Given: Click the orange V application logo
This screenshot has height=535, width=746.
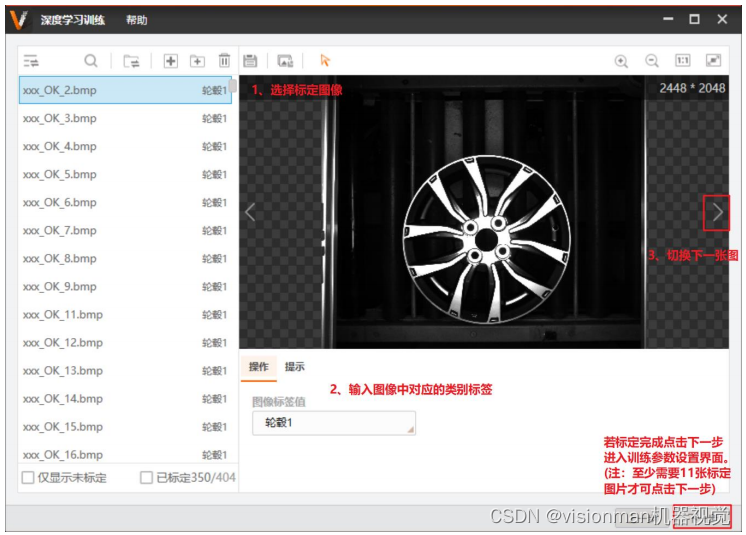Looking at the screenshot, I should pyautogui.click(x=19, y=19).
